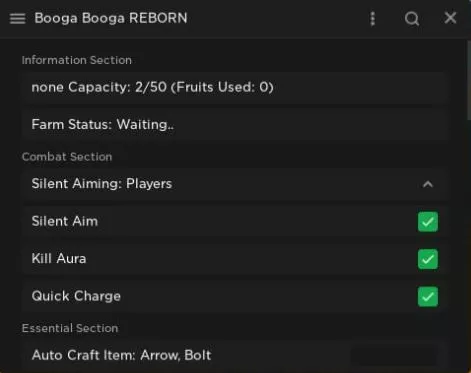Open the Silent Aiming: Players dropdown
Image resolution: width=471 pixels, height=373 pixels.
[235, 184]
